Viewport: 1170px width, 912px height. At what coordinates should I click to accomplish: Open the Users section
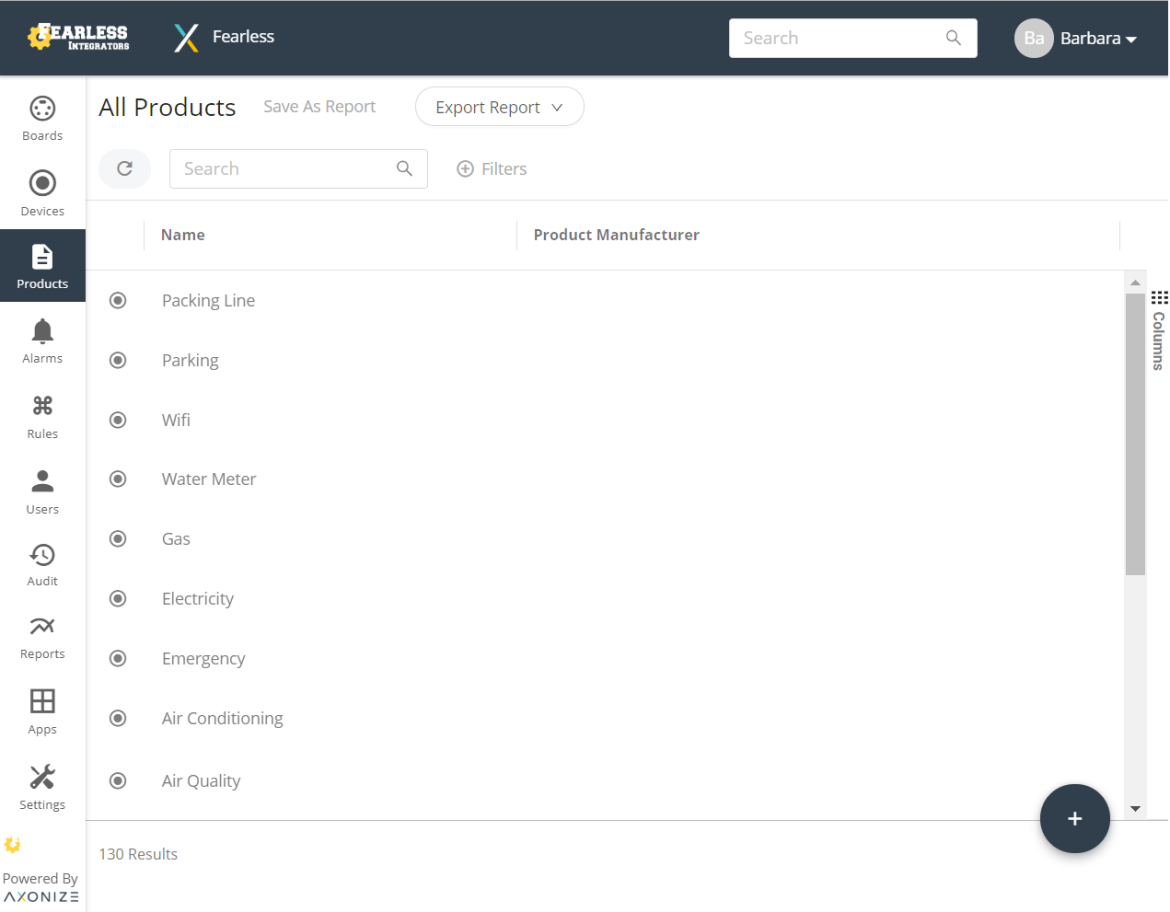coord(42,490)
